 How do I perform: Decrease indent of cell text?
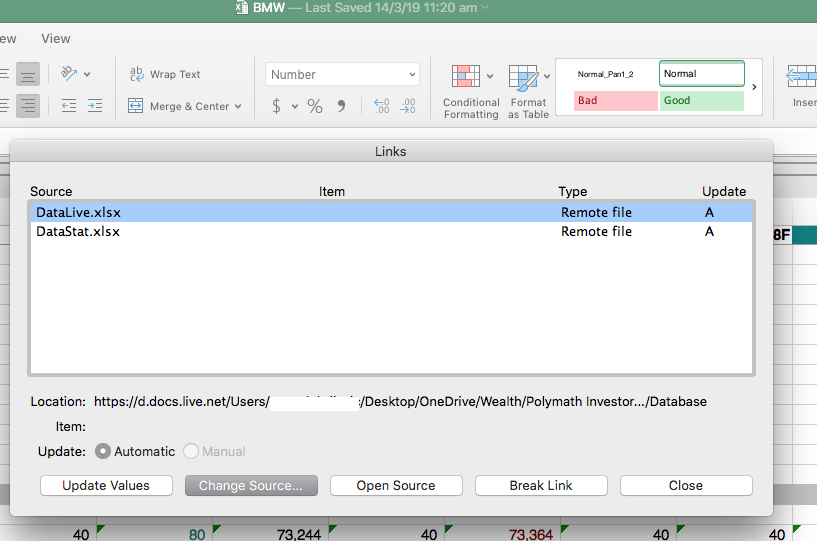tap(69, 106)
